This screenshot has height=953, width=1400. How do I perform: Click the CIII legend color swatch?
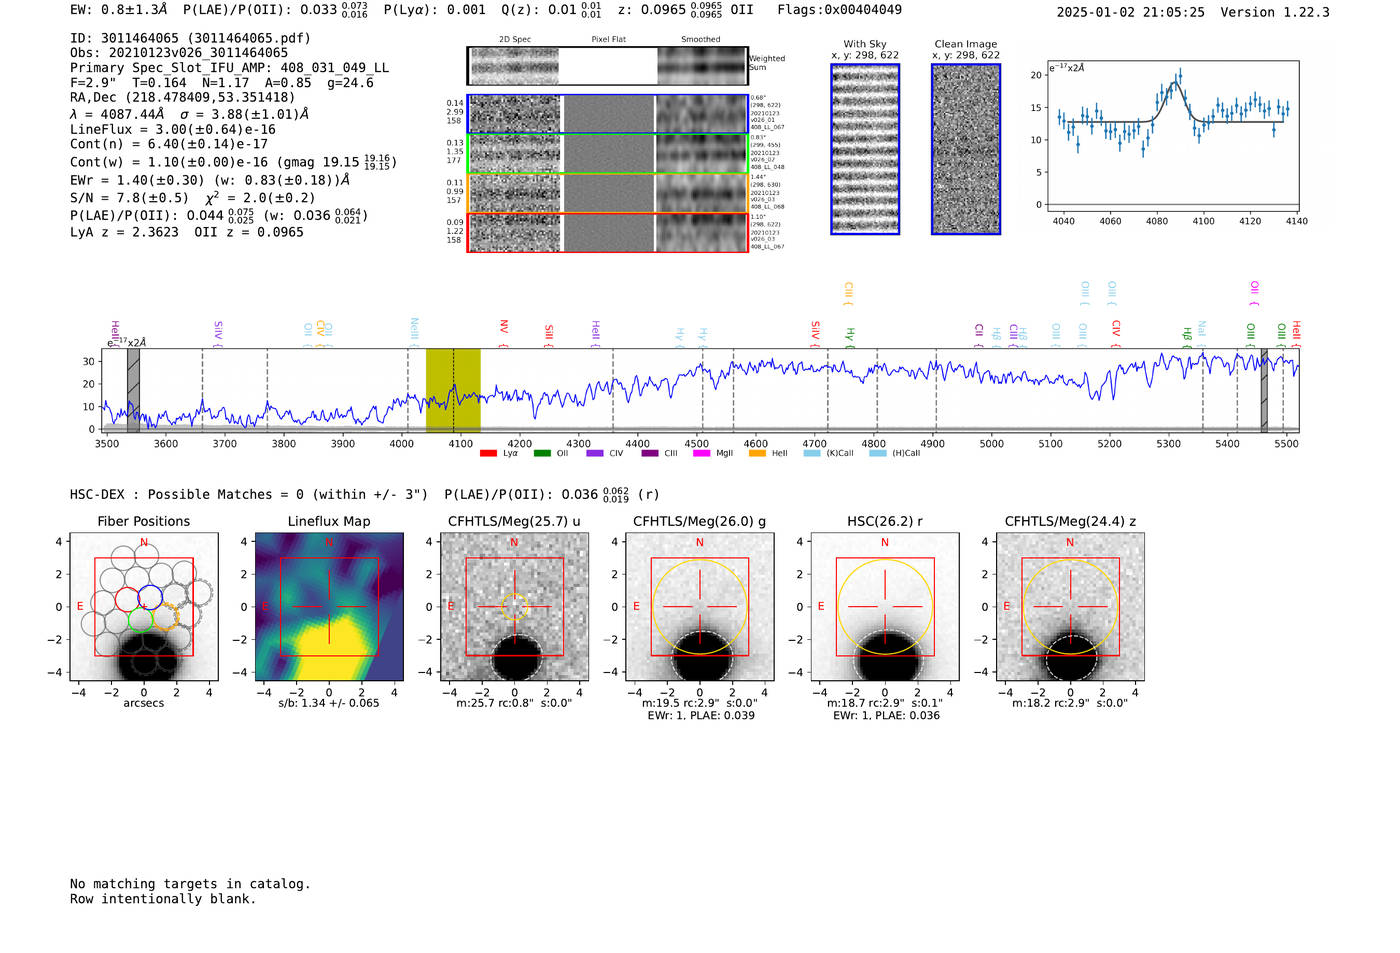(x=650, y=453)
